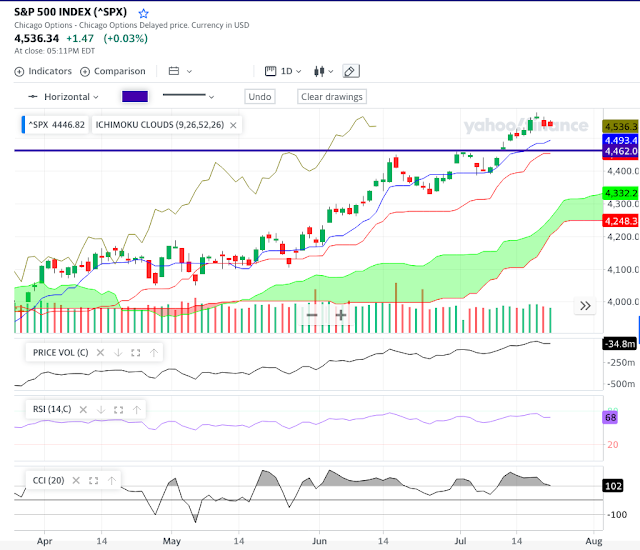The width and height of the screenshot is (640, 550).
Task: Open the Comparison menu
Action: (x=113, y=71)
